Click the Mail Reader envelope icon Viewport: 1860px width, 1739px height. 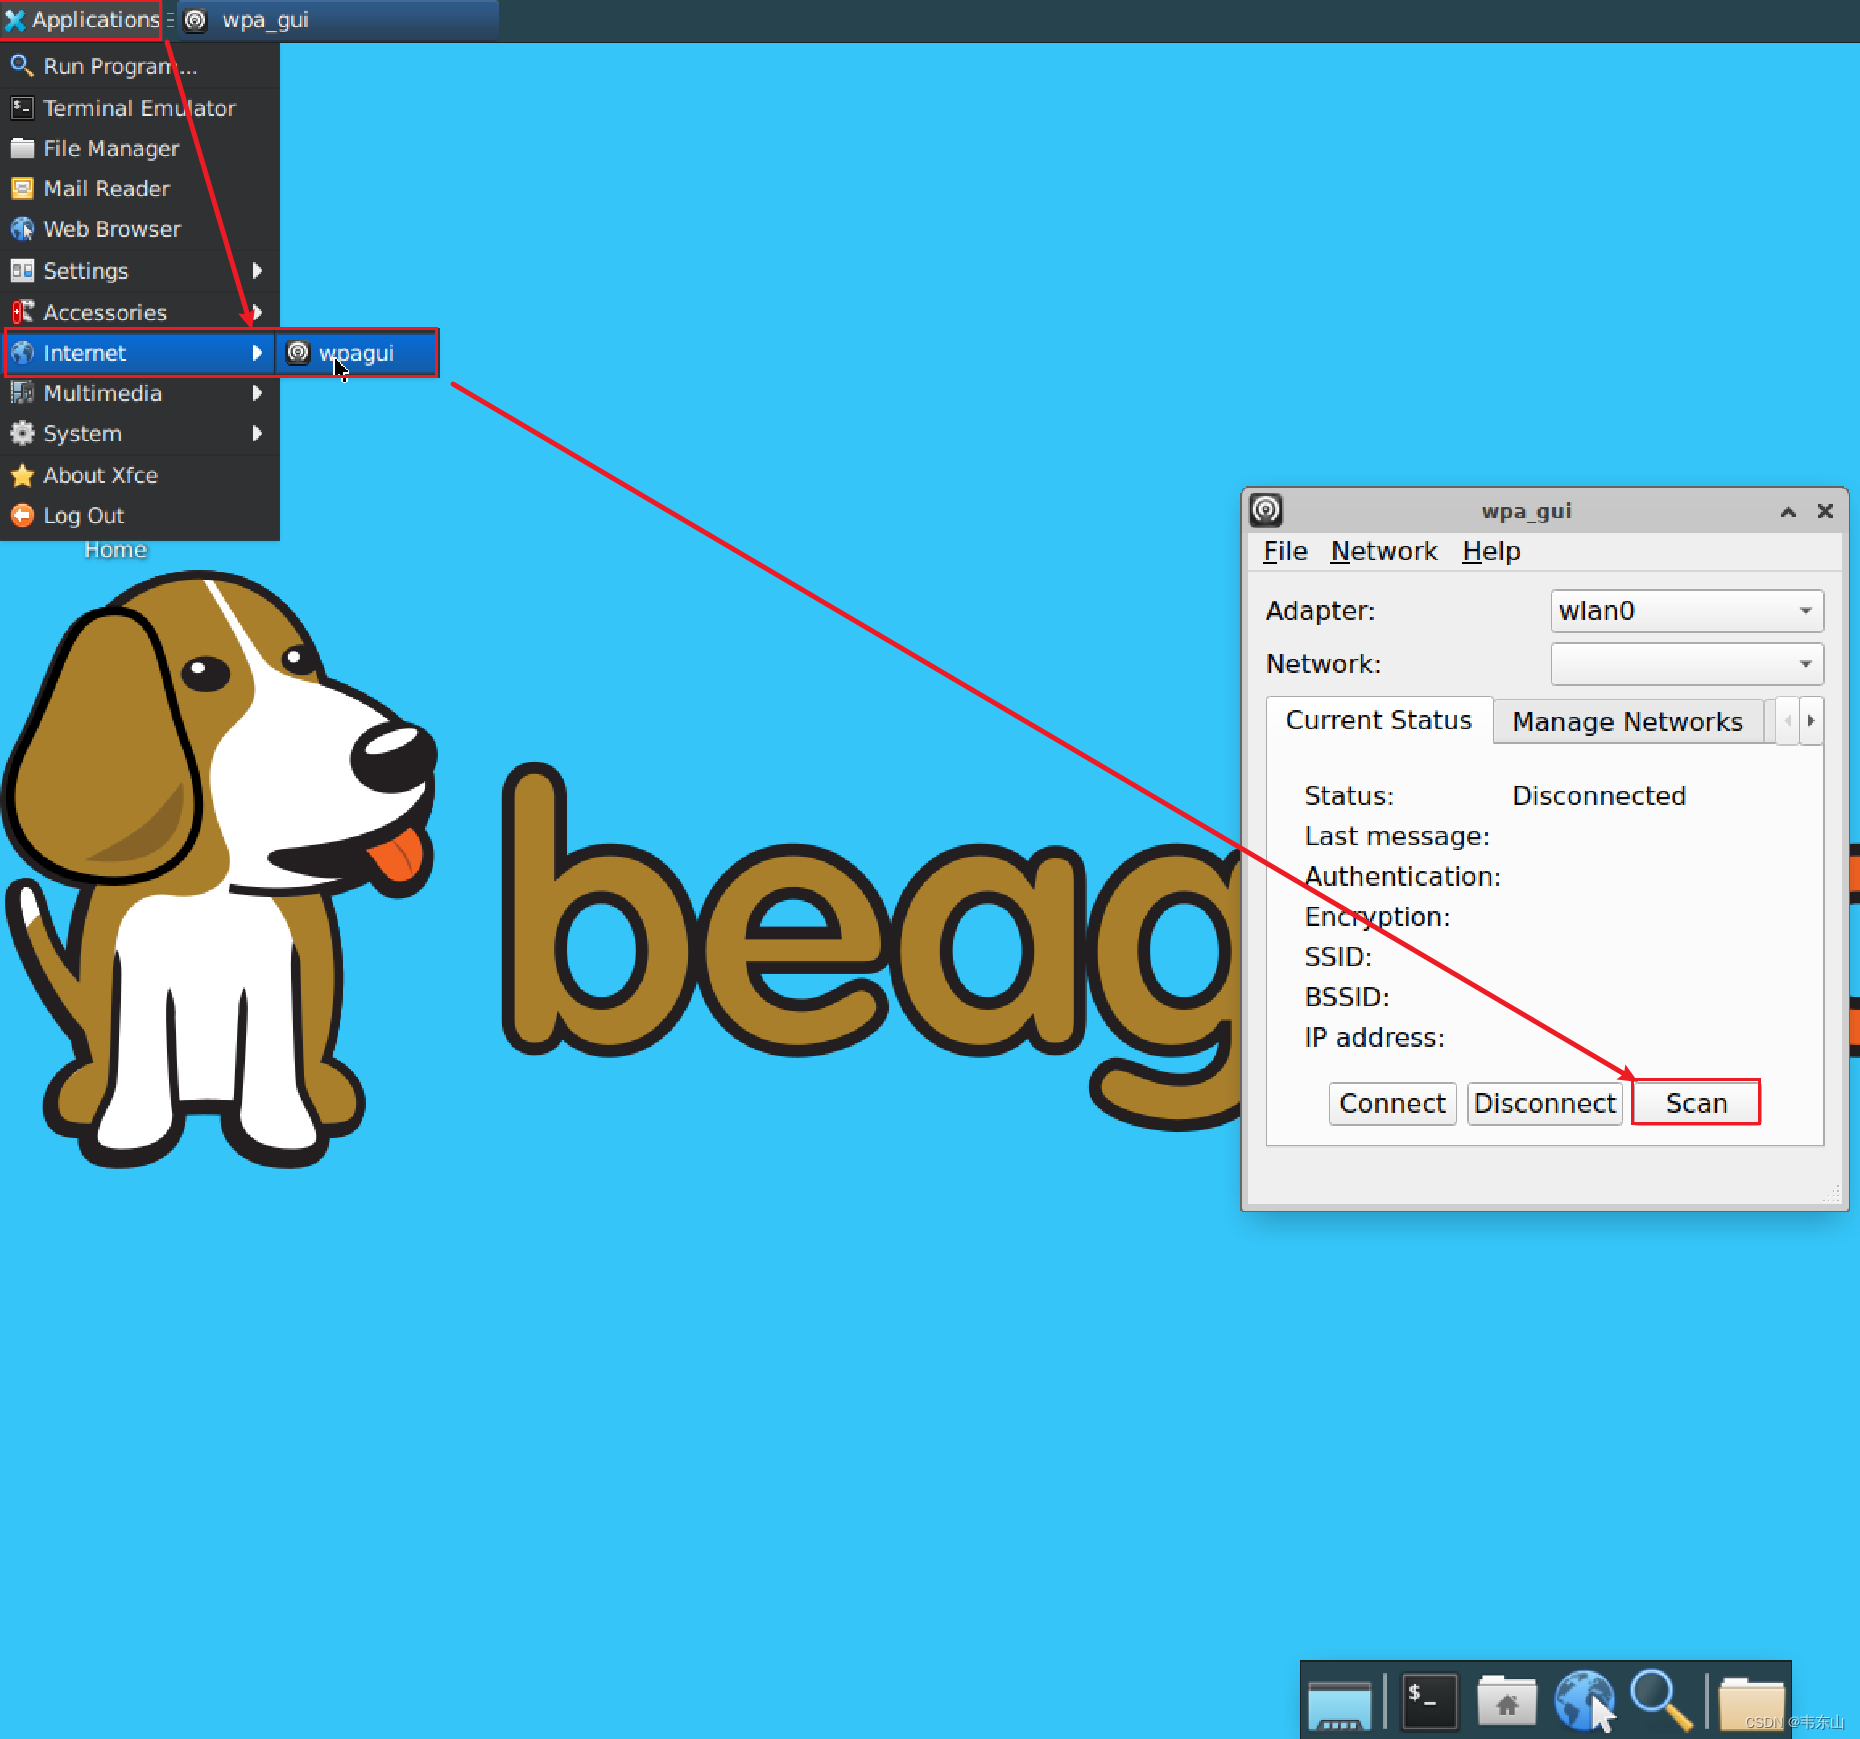point(22,188)
